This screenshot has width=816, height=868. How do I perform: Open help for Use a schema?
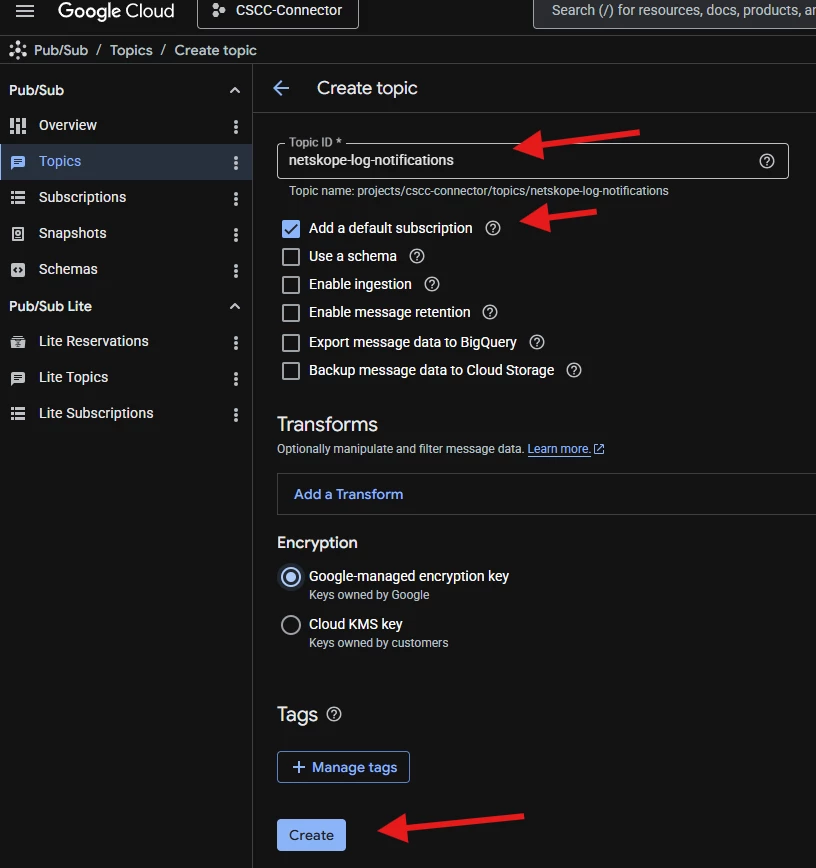(x=417, y=256)
